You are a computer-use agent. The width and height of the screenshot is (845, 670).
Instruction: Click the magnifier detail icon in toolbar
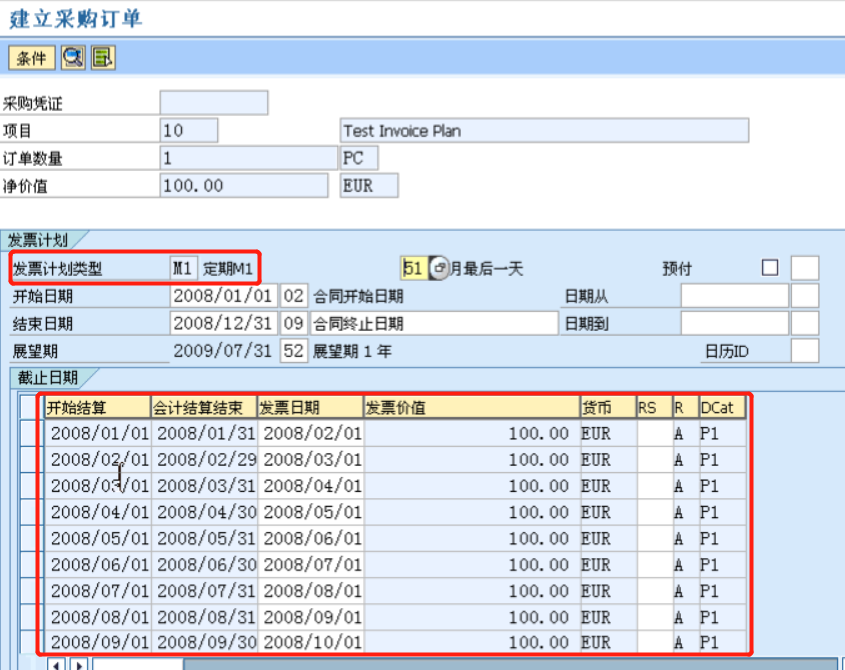point(73,58)
